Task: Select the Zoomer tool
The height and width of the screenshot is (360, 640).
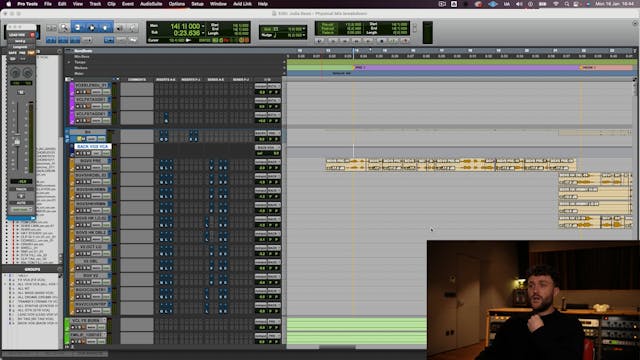Action: [x=64, y=28]
